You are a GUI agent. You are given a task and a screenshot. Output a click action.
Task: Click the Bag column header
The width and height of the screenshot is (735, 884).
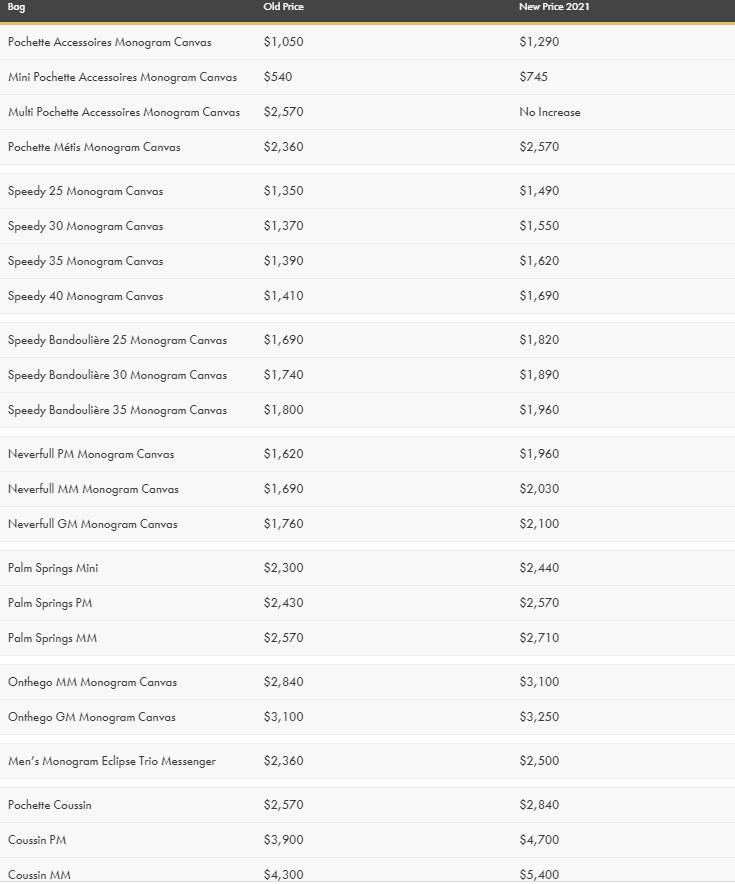click(x=17, y=7)
